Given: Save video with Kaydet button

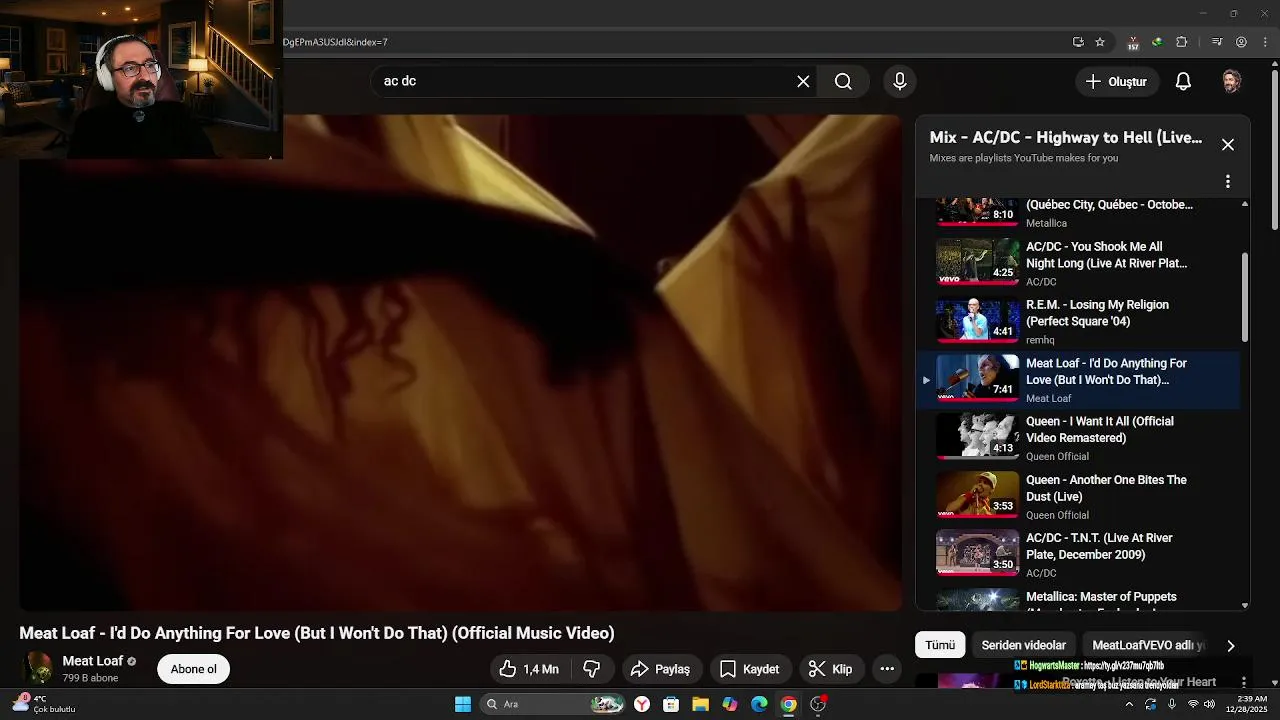Looking at the screenshot, I should (750, 669).
